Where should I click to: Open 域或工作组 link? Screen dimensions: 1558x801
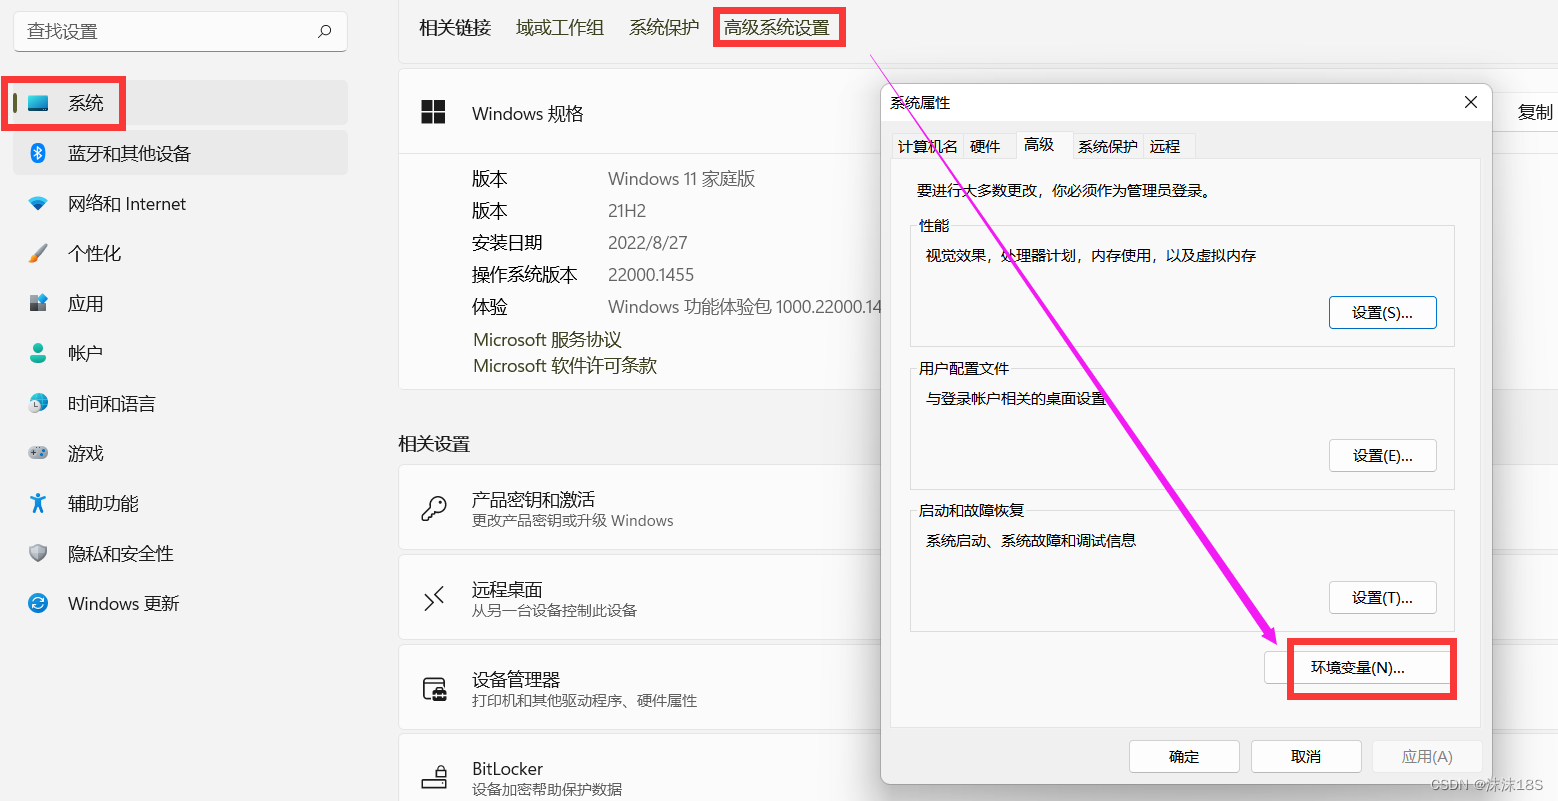[x=560, y=27]
